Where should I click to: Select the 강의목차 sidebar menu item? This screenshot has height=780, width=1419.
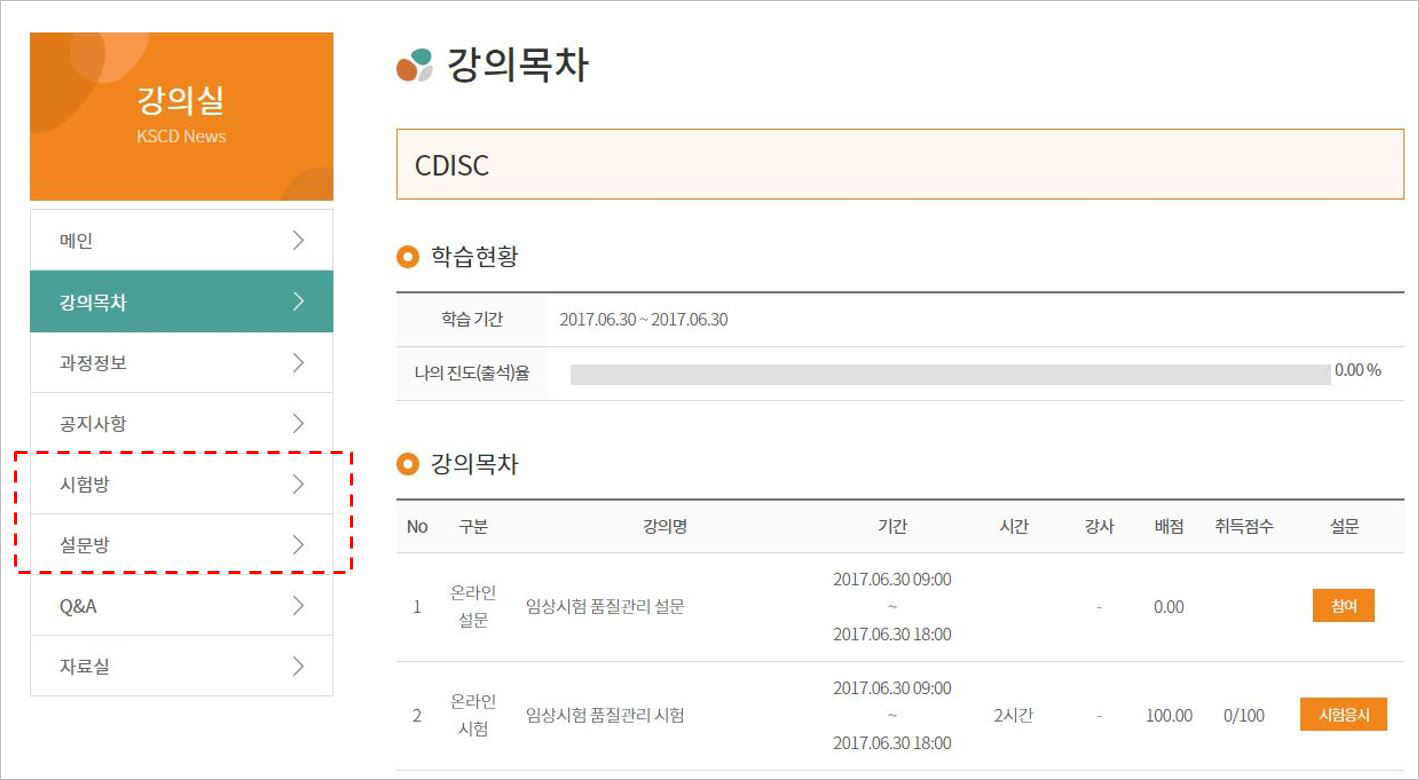[x=181, y=301]
